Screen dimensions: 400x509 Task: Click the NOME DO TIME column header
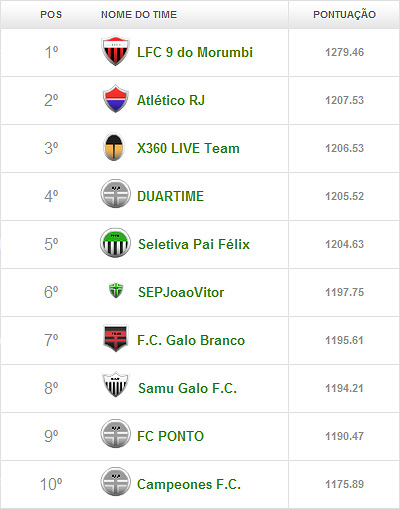139,15
